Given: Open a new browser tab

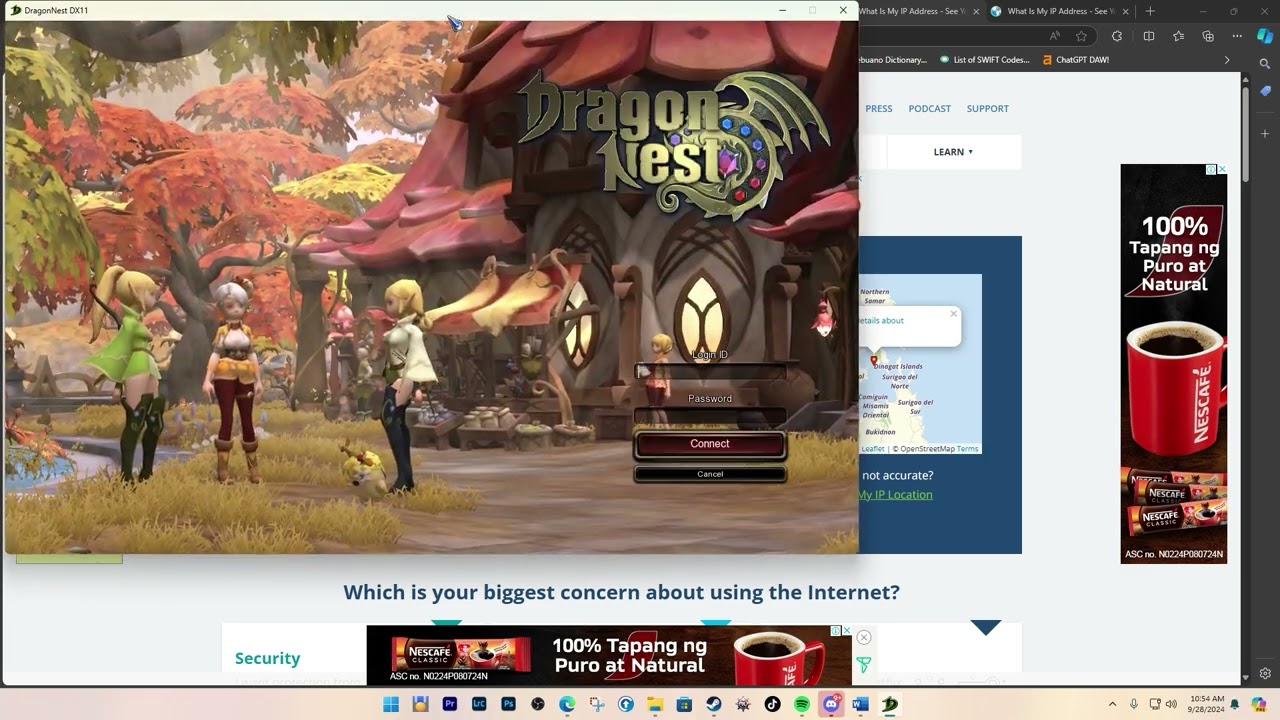Looking at the screenshot, I should click(x=1150, y=11).
